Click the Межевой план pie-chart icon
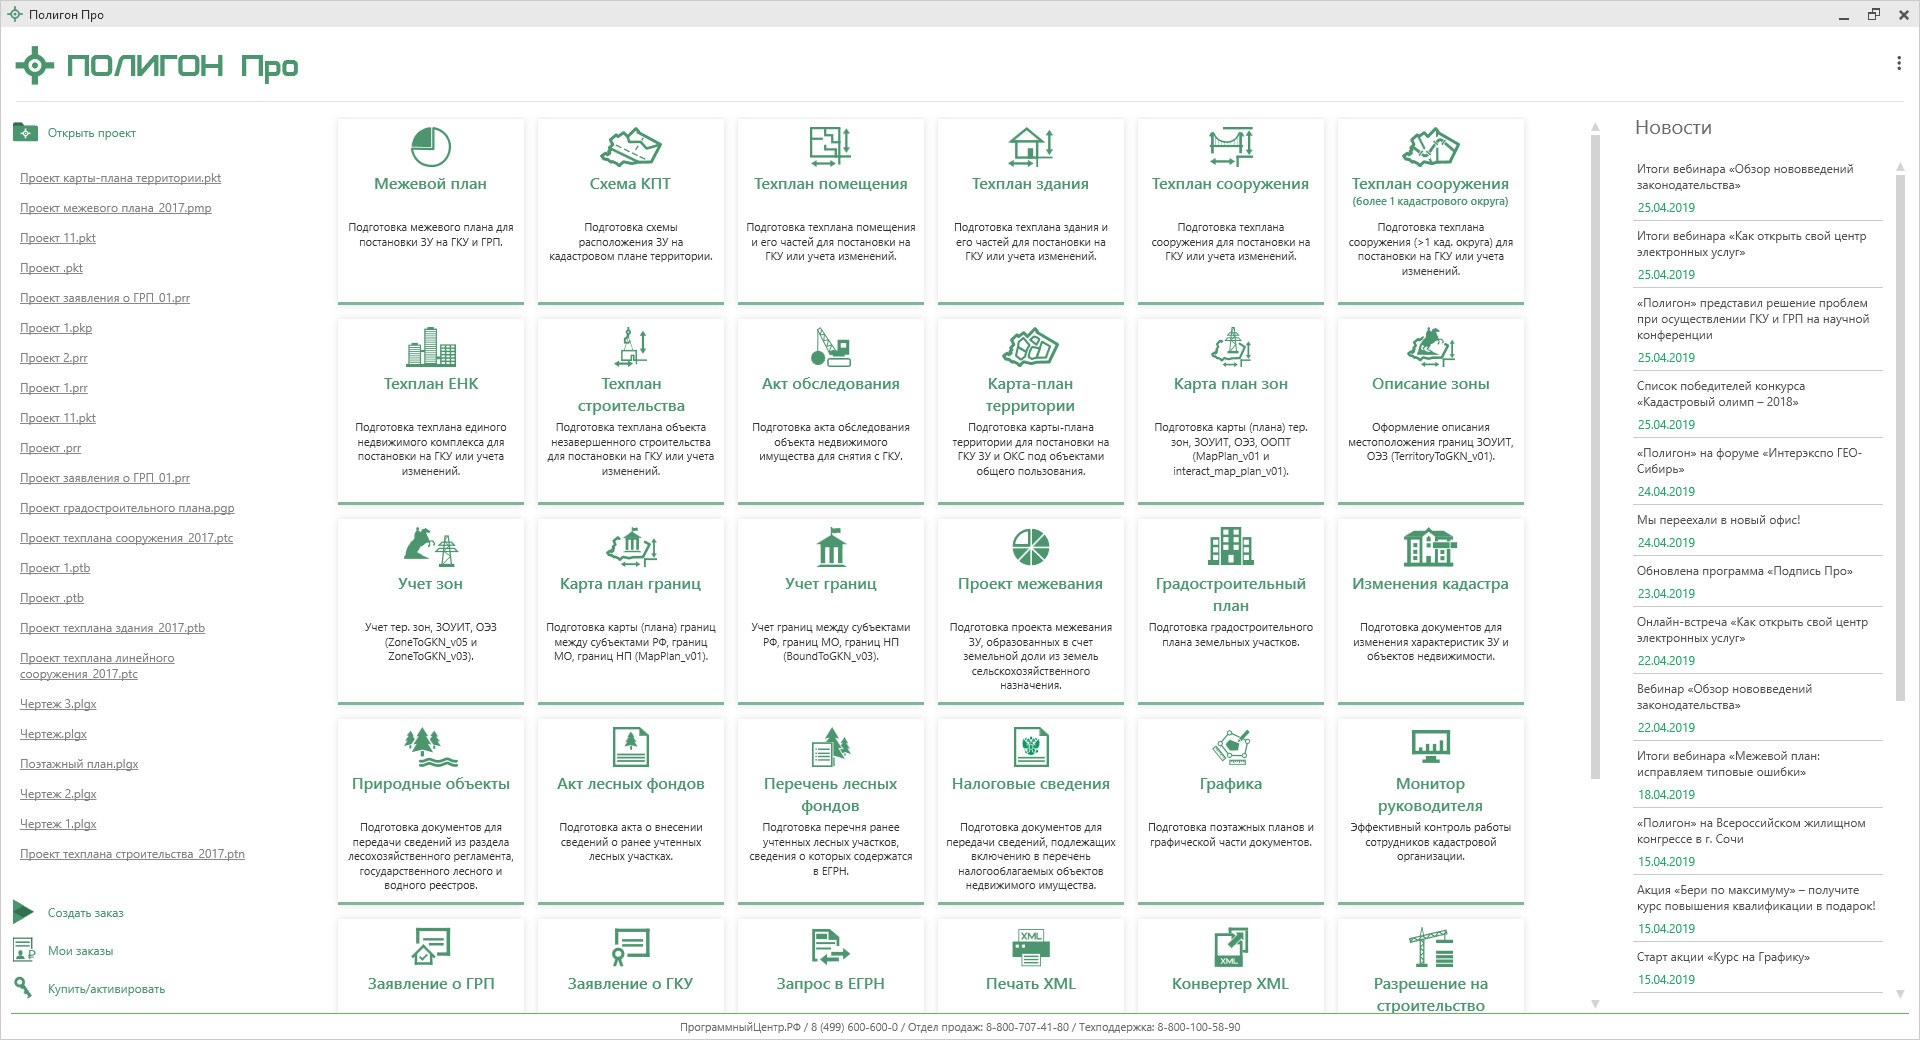 coord(431,147)
